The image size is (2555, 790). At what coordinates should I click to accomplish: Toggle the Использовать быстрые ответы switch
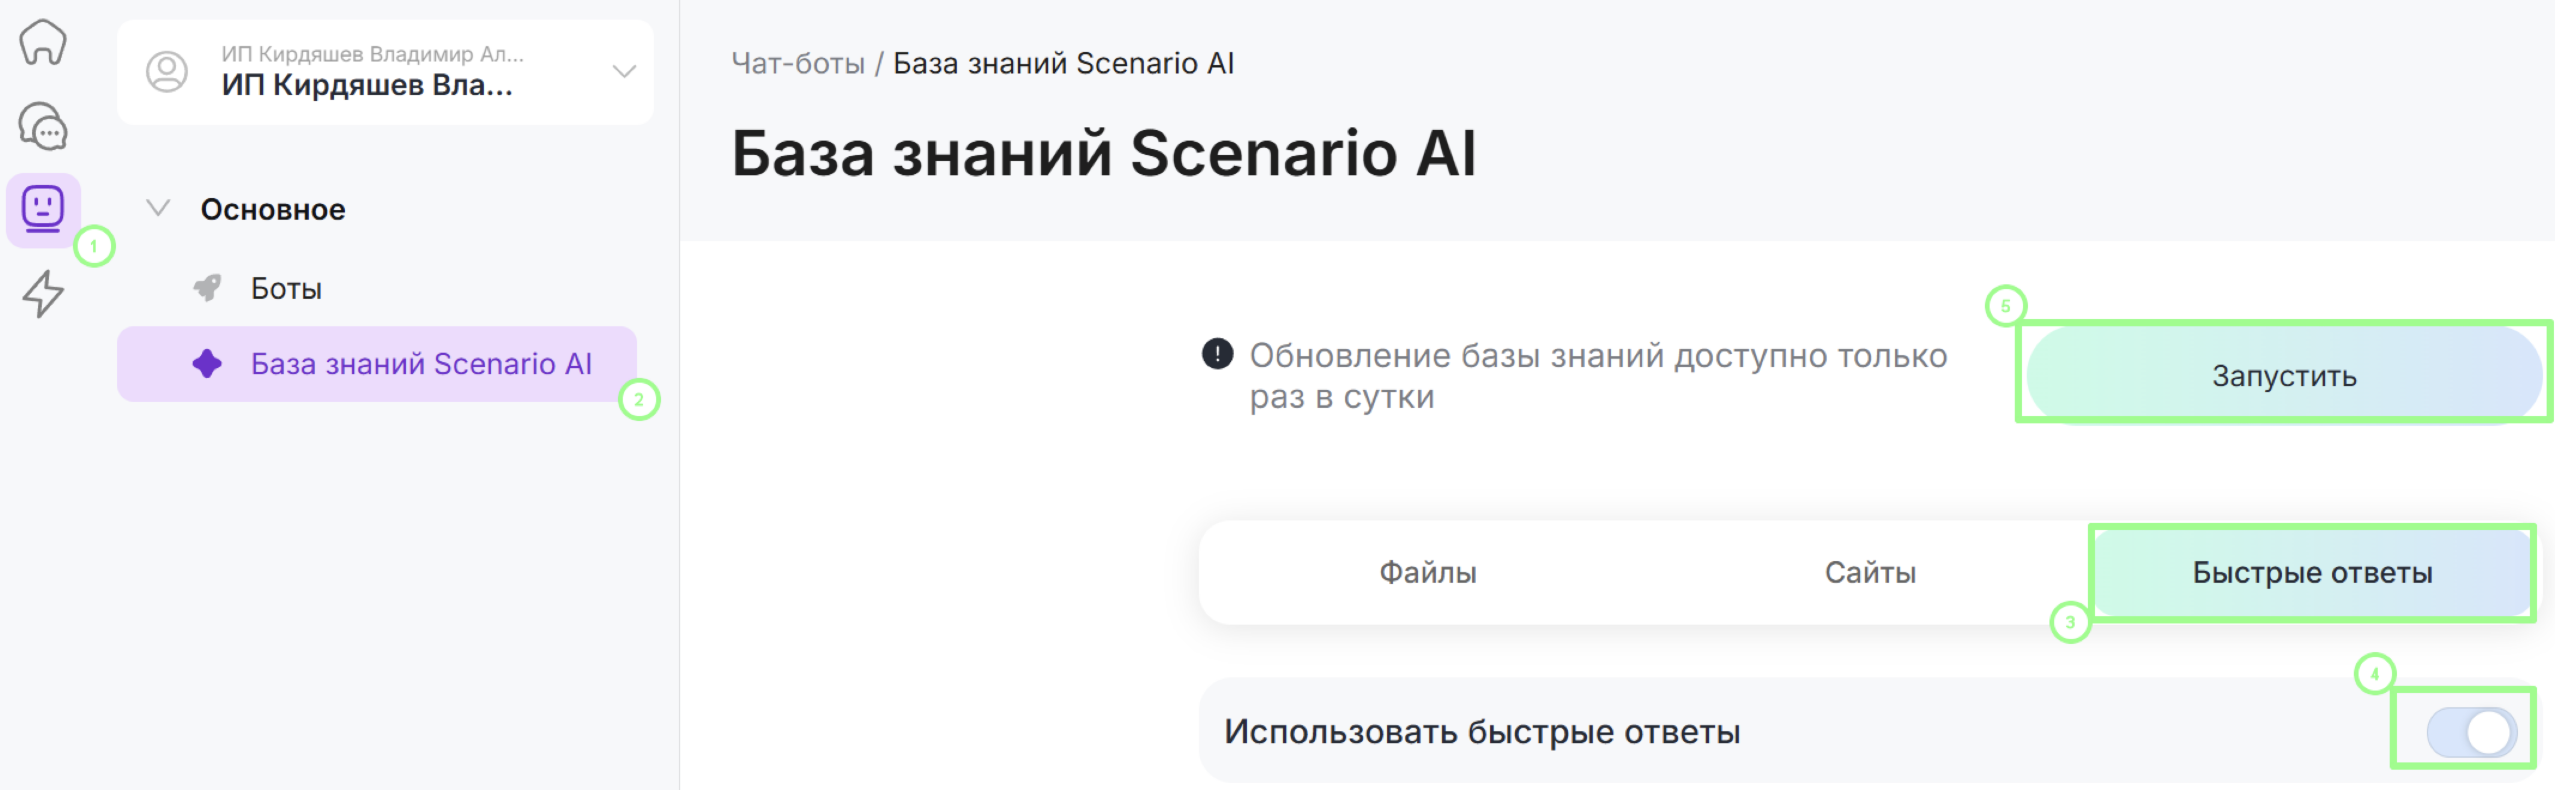coord(2471,733)
